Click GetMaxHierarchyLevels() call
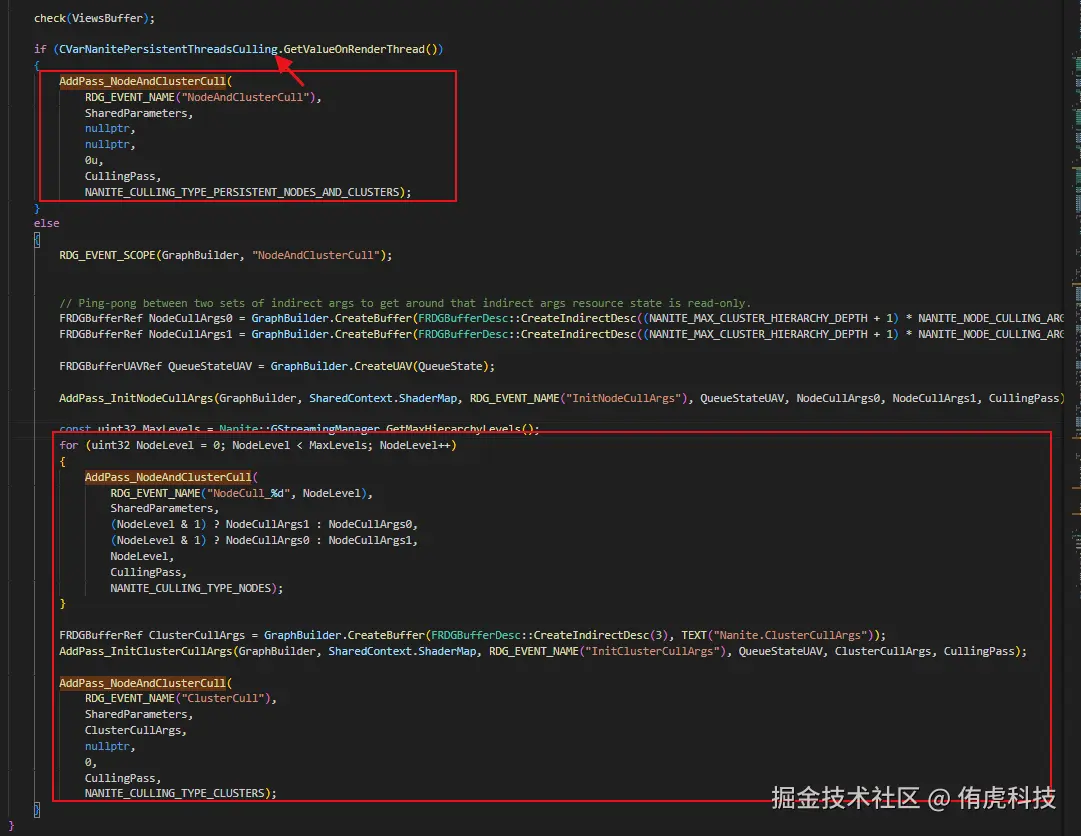This screenshot has width=1081, height=836. [459, 429]
